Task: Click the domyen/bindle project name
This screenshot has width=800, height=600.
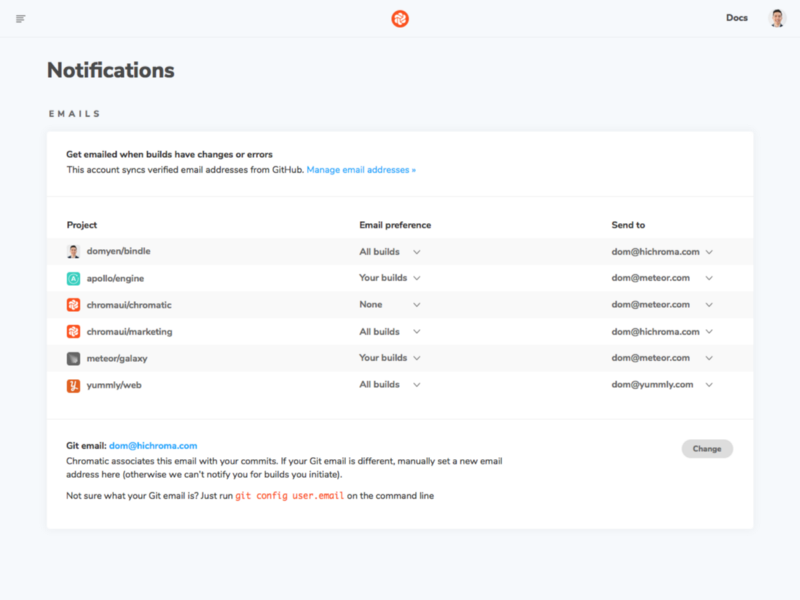Action: 118,252
